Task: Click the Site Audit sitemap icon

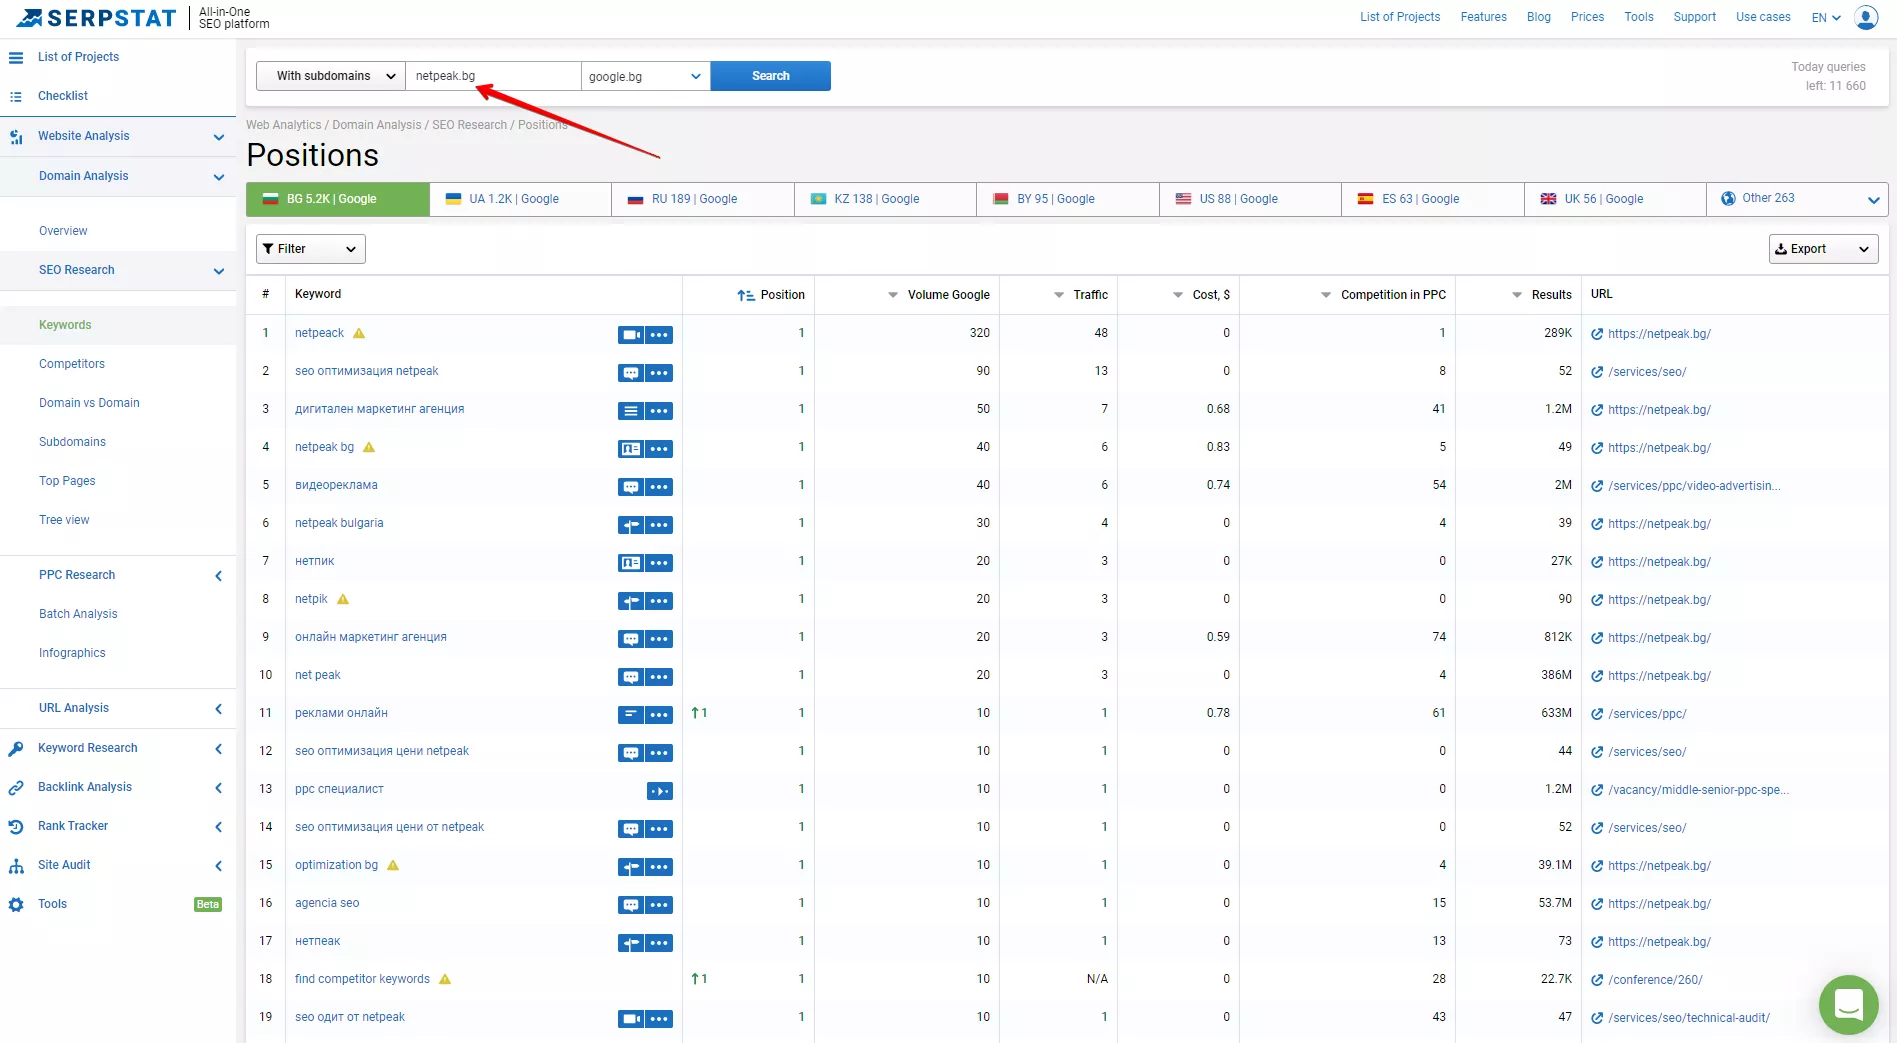Action: pyautogui.click(x=16, y=866)
